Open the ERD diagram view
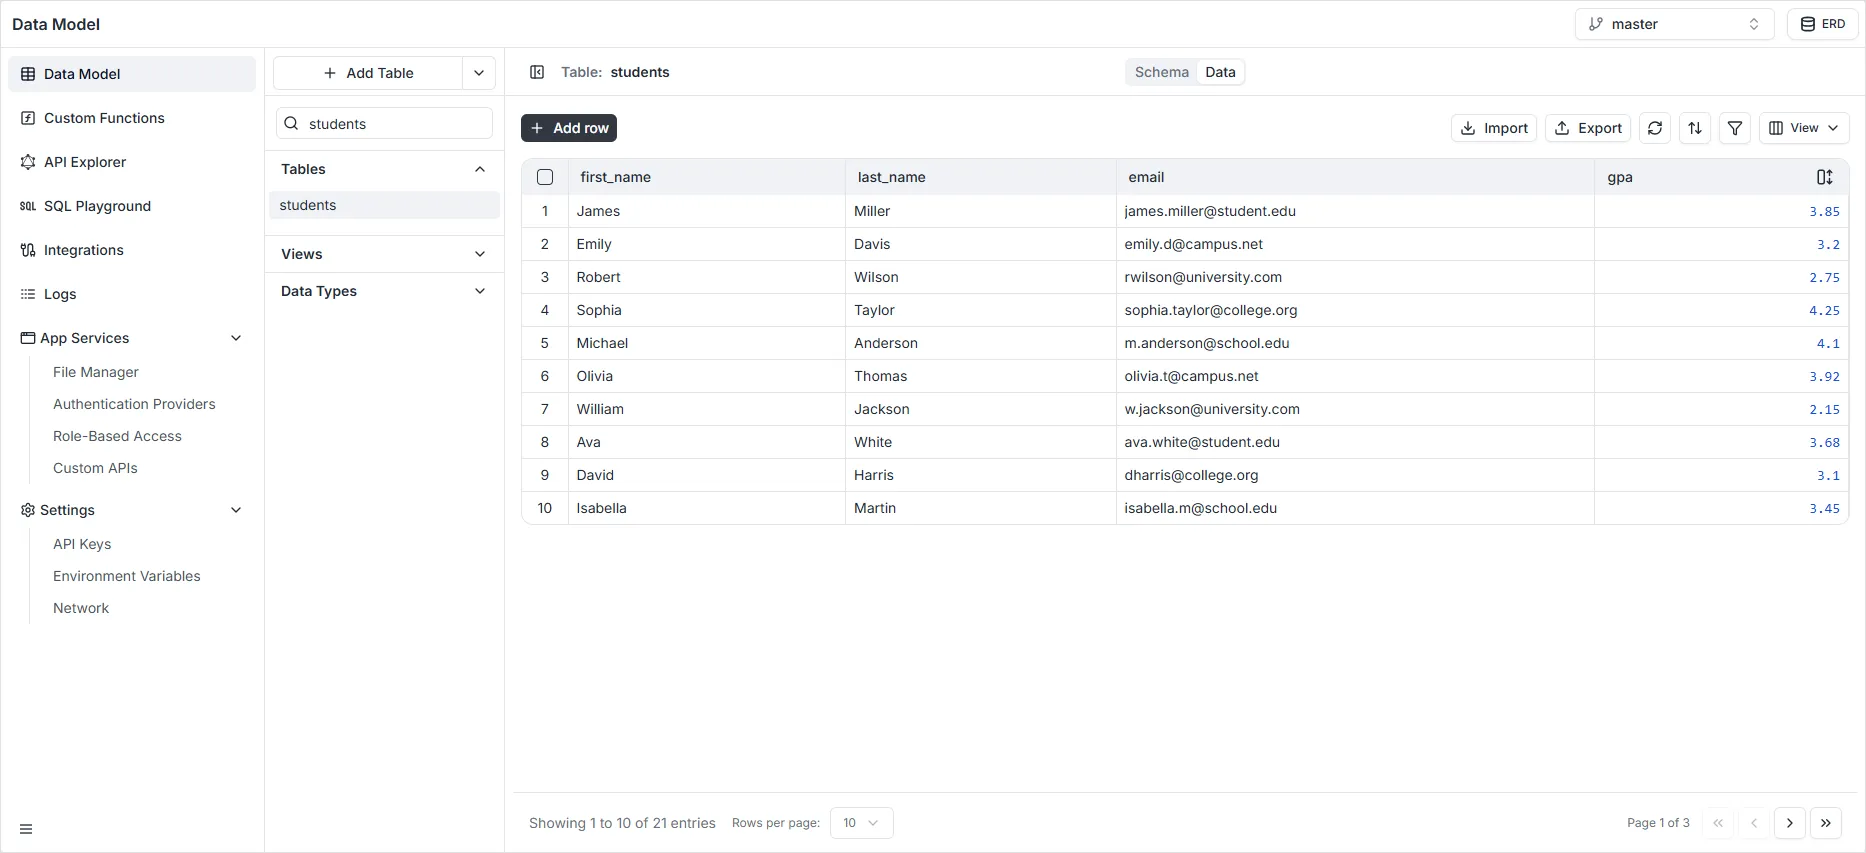The width and height of the screenshot is (1866, 853). [1823, 24]
